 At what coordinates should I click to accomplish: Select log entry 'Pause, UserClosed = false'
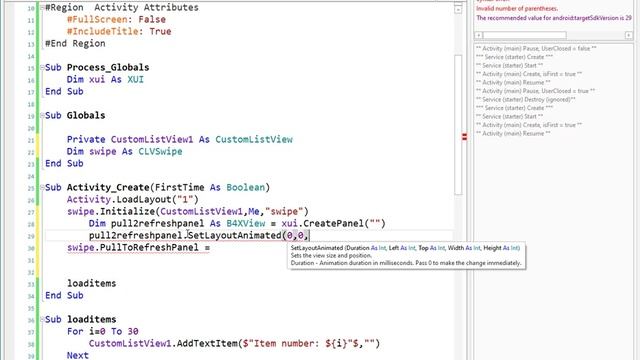click(x=536, y=49)
